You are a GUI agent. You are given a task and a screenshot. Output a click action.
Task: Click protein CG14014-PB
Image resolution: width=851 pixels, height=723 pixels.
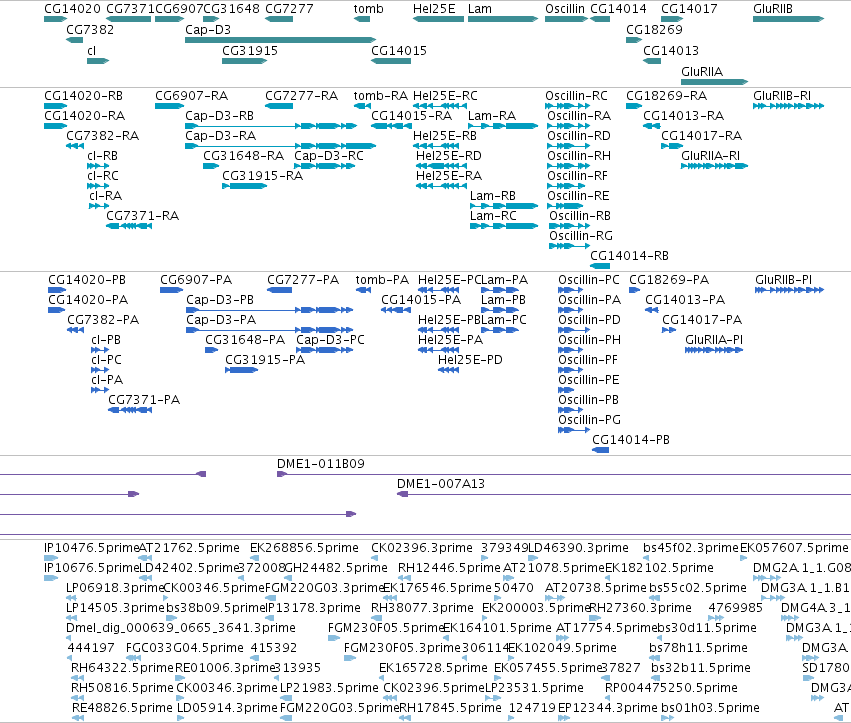point(631,440)
